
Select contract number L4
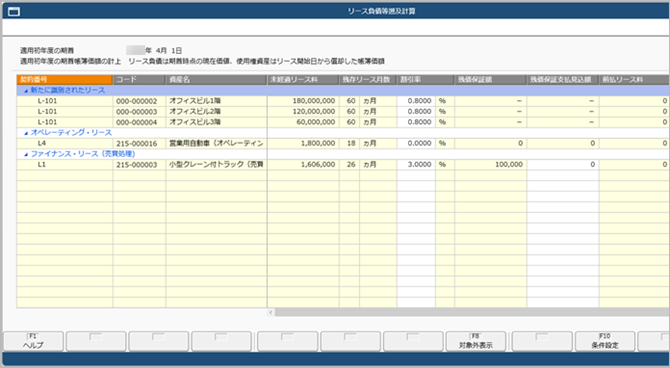click(65, 144)
